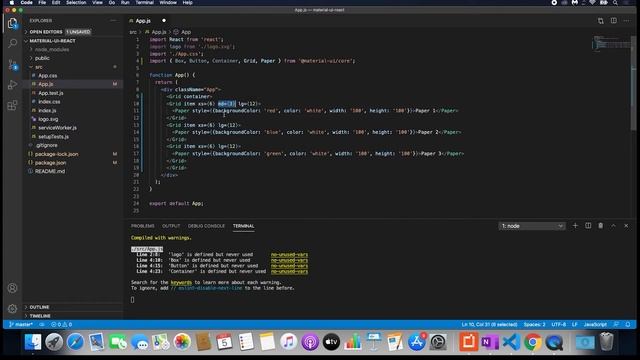Open the Explorer view in activity bar
This screenshot has width=640, height=360.
(x=12, y=23)
